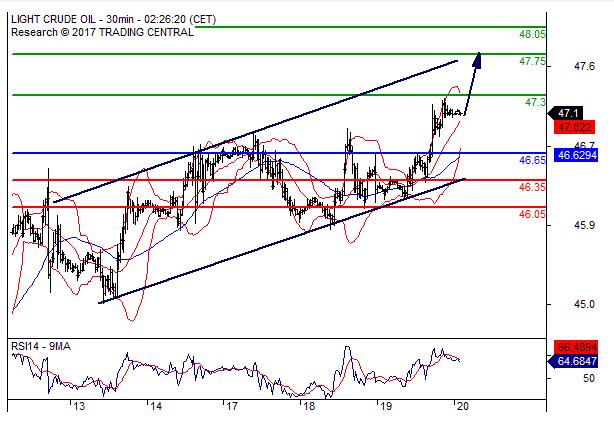This screenshot has height=424, width=614.
Task: Click the red 46.05 support label
Action: coord(532,214)
